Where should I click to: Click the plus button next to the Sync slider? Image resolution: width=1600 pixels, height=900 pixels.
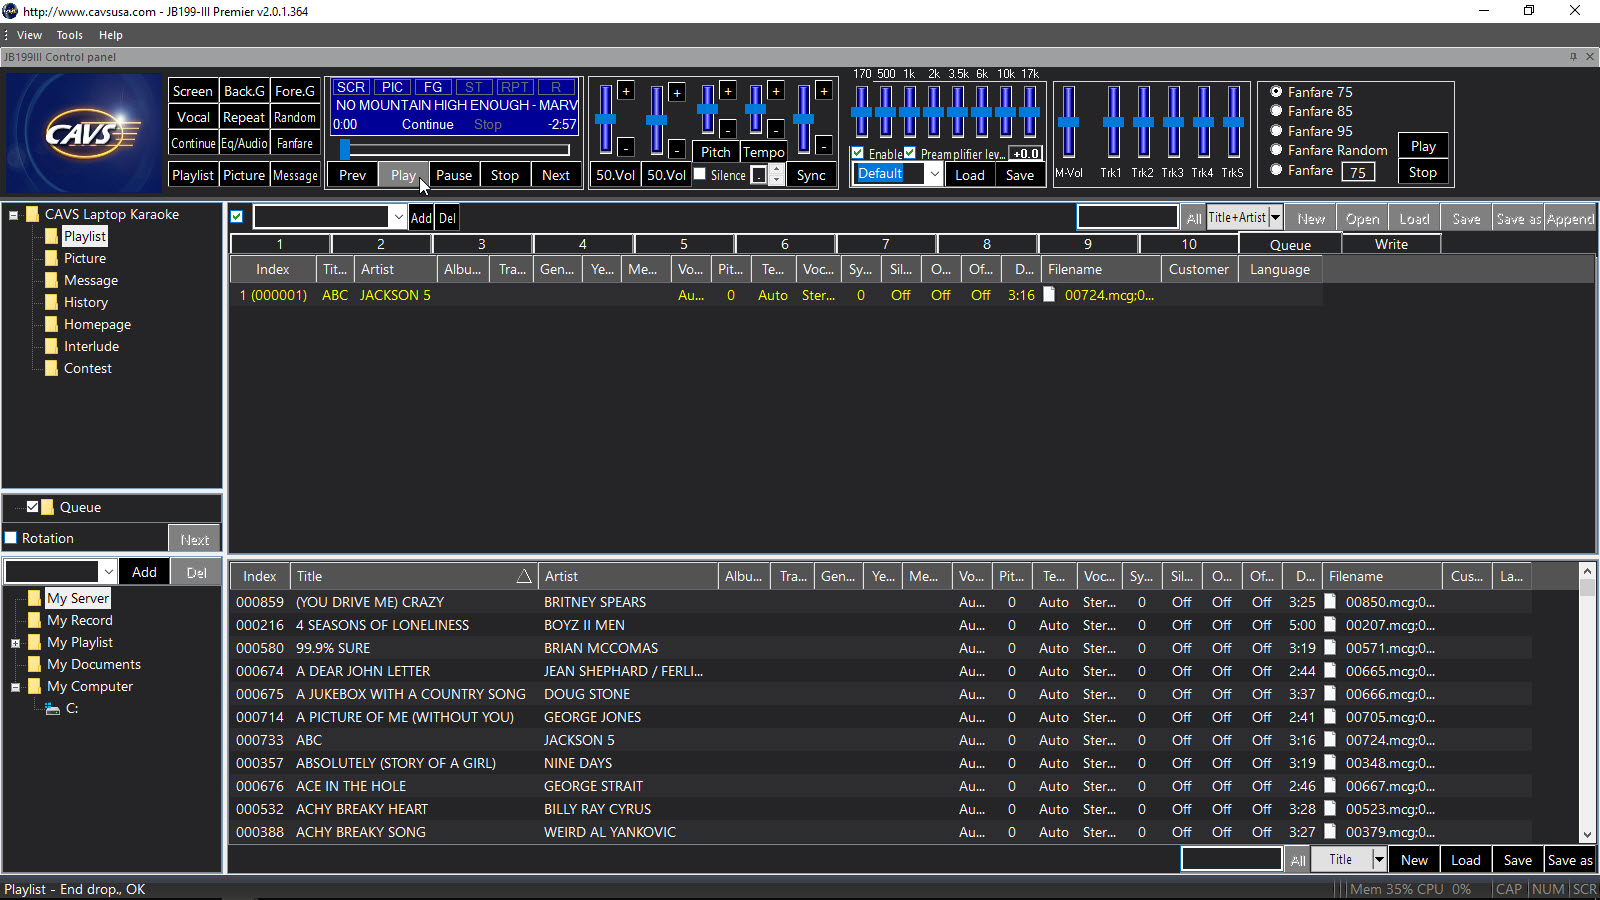click(x=824, y=91)
